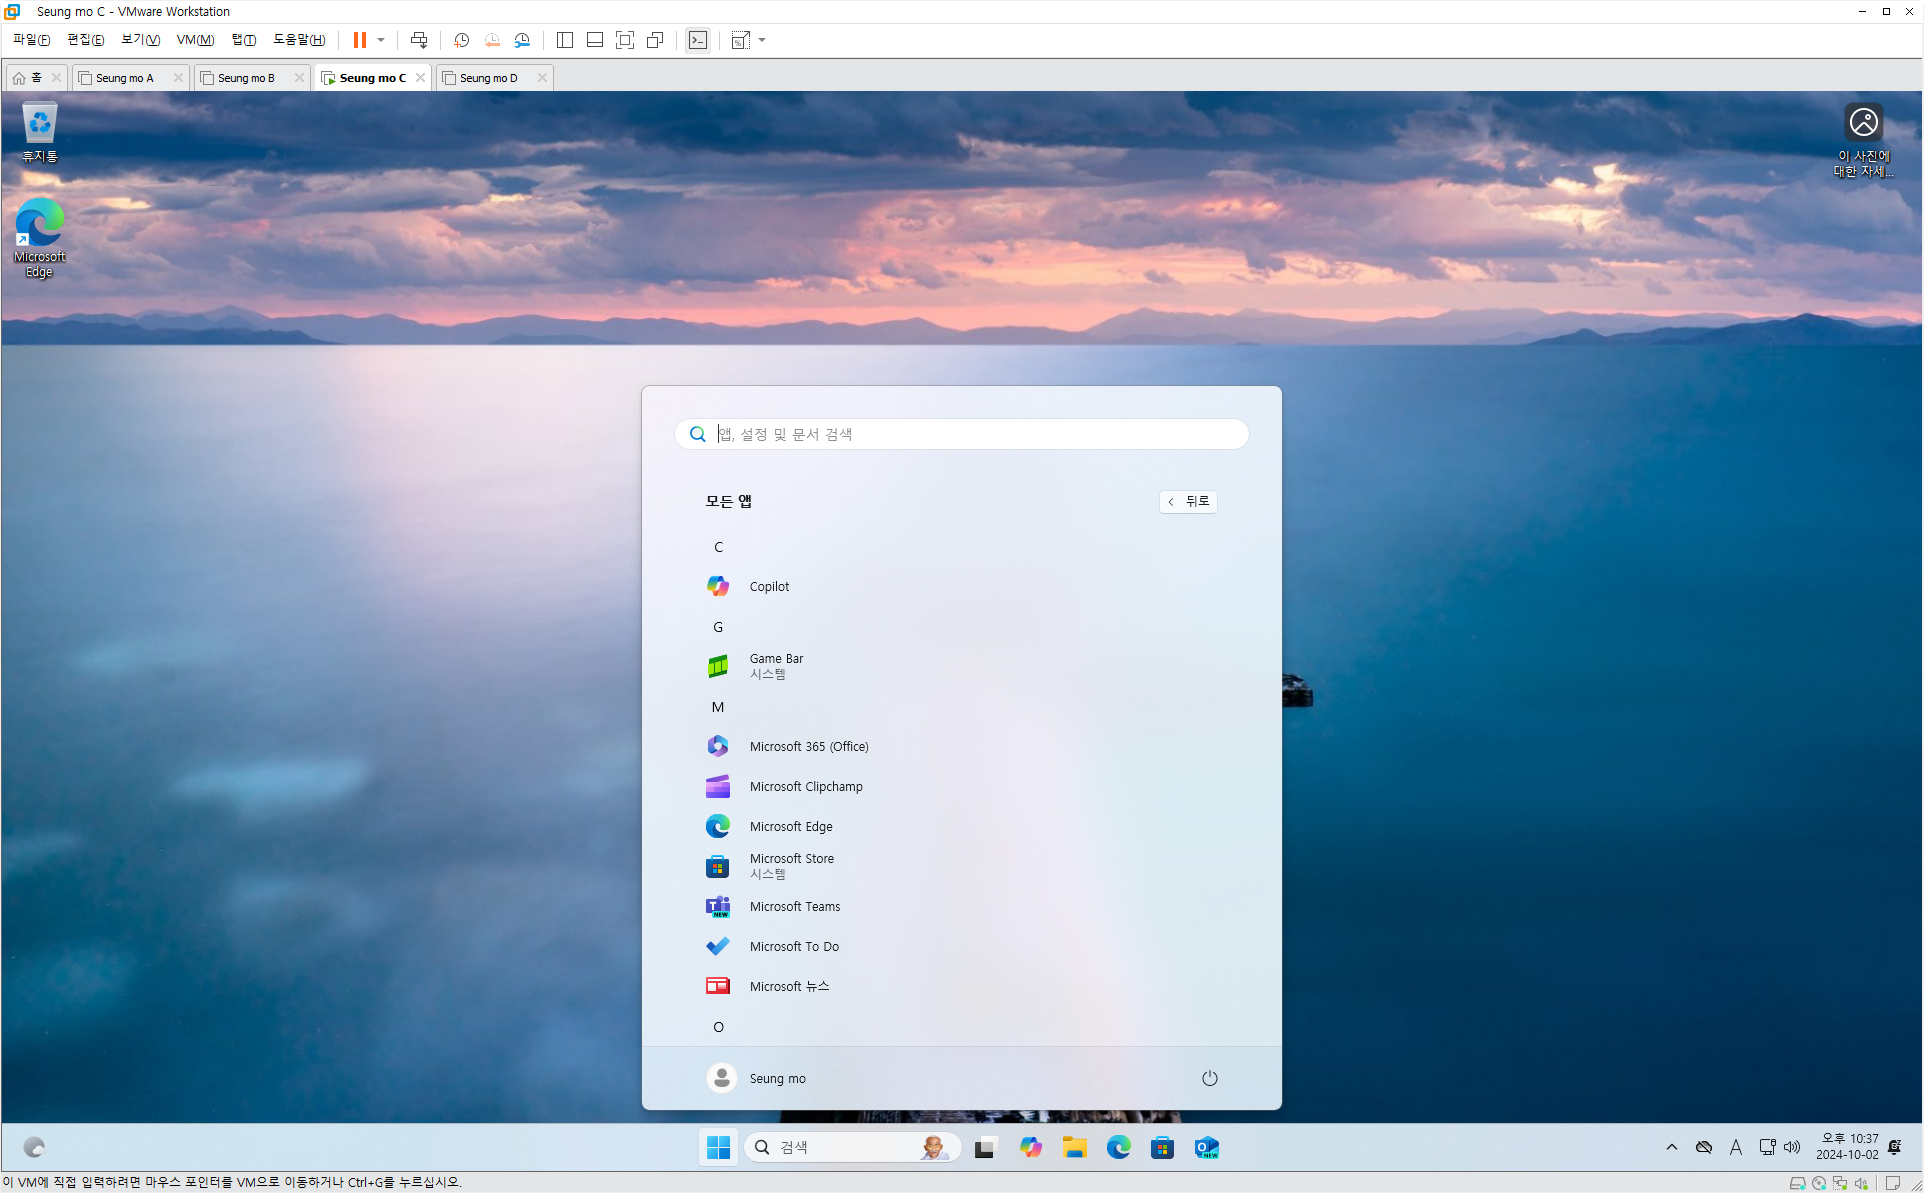Adjust the system volume control

[1793, 1147]
